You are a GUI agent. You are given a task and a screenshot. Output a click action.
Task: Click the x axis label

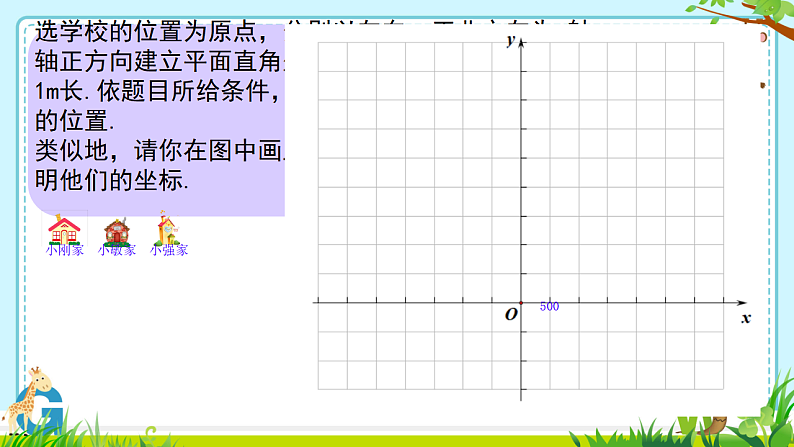(x=746, y=318)
